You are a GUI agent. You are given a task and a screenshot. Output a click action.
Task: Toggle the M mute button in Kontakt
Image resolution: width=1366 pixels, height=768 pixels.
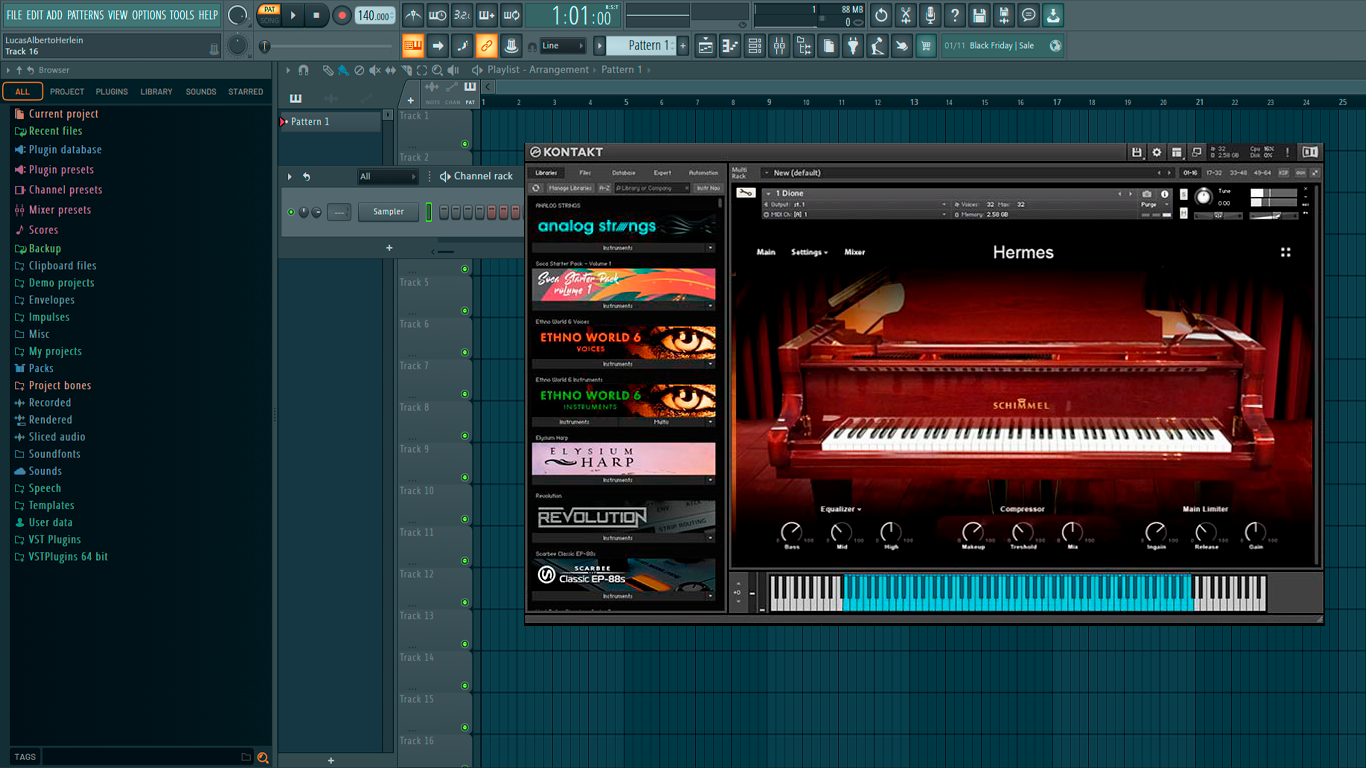[x=1184, y=213]
